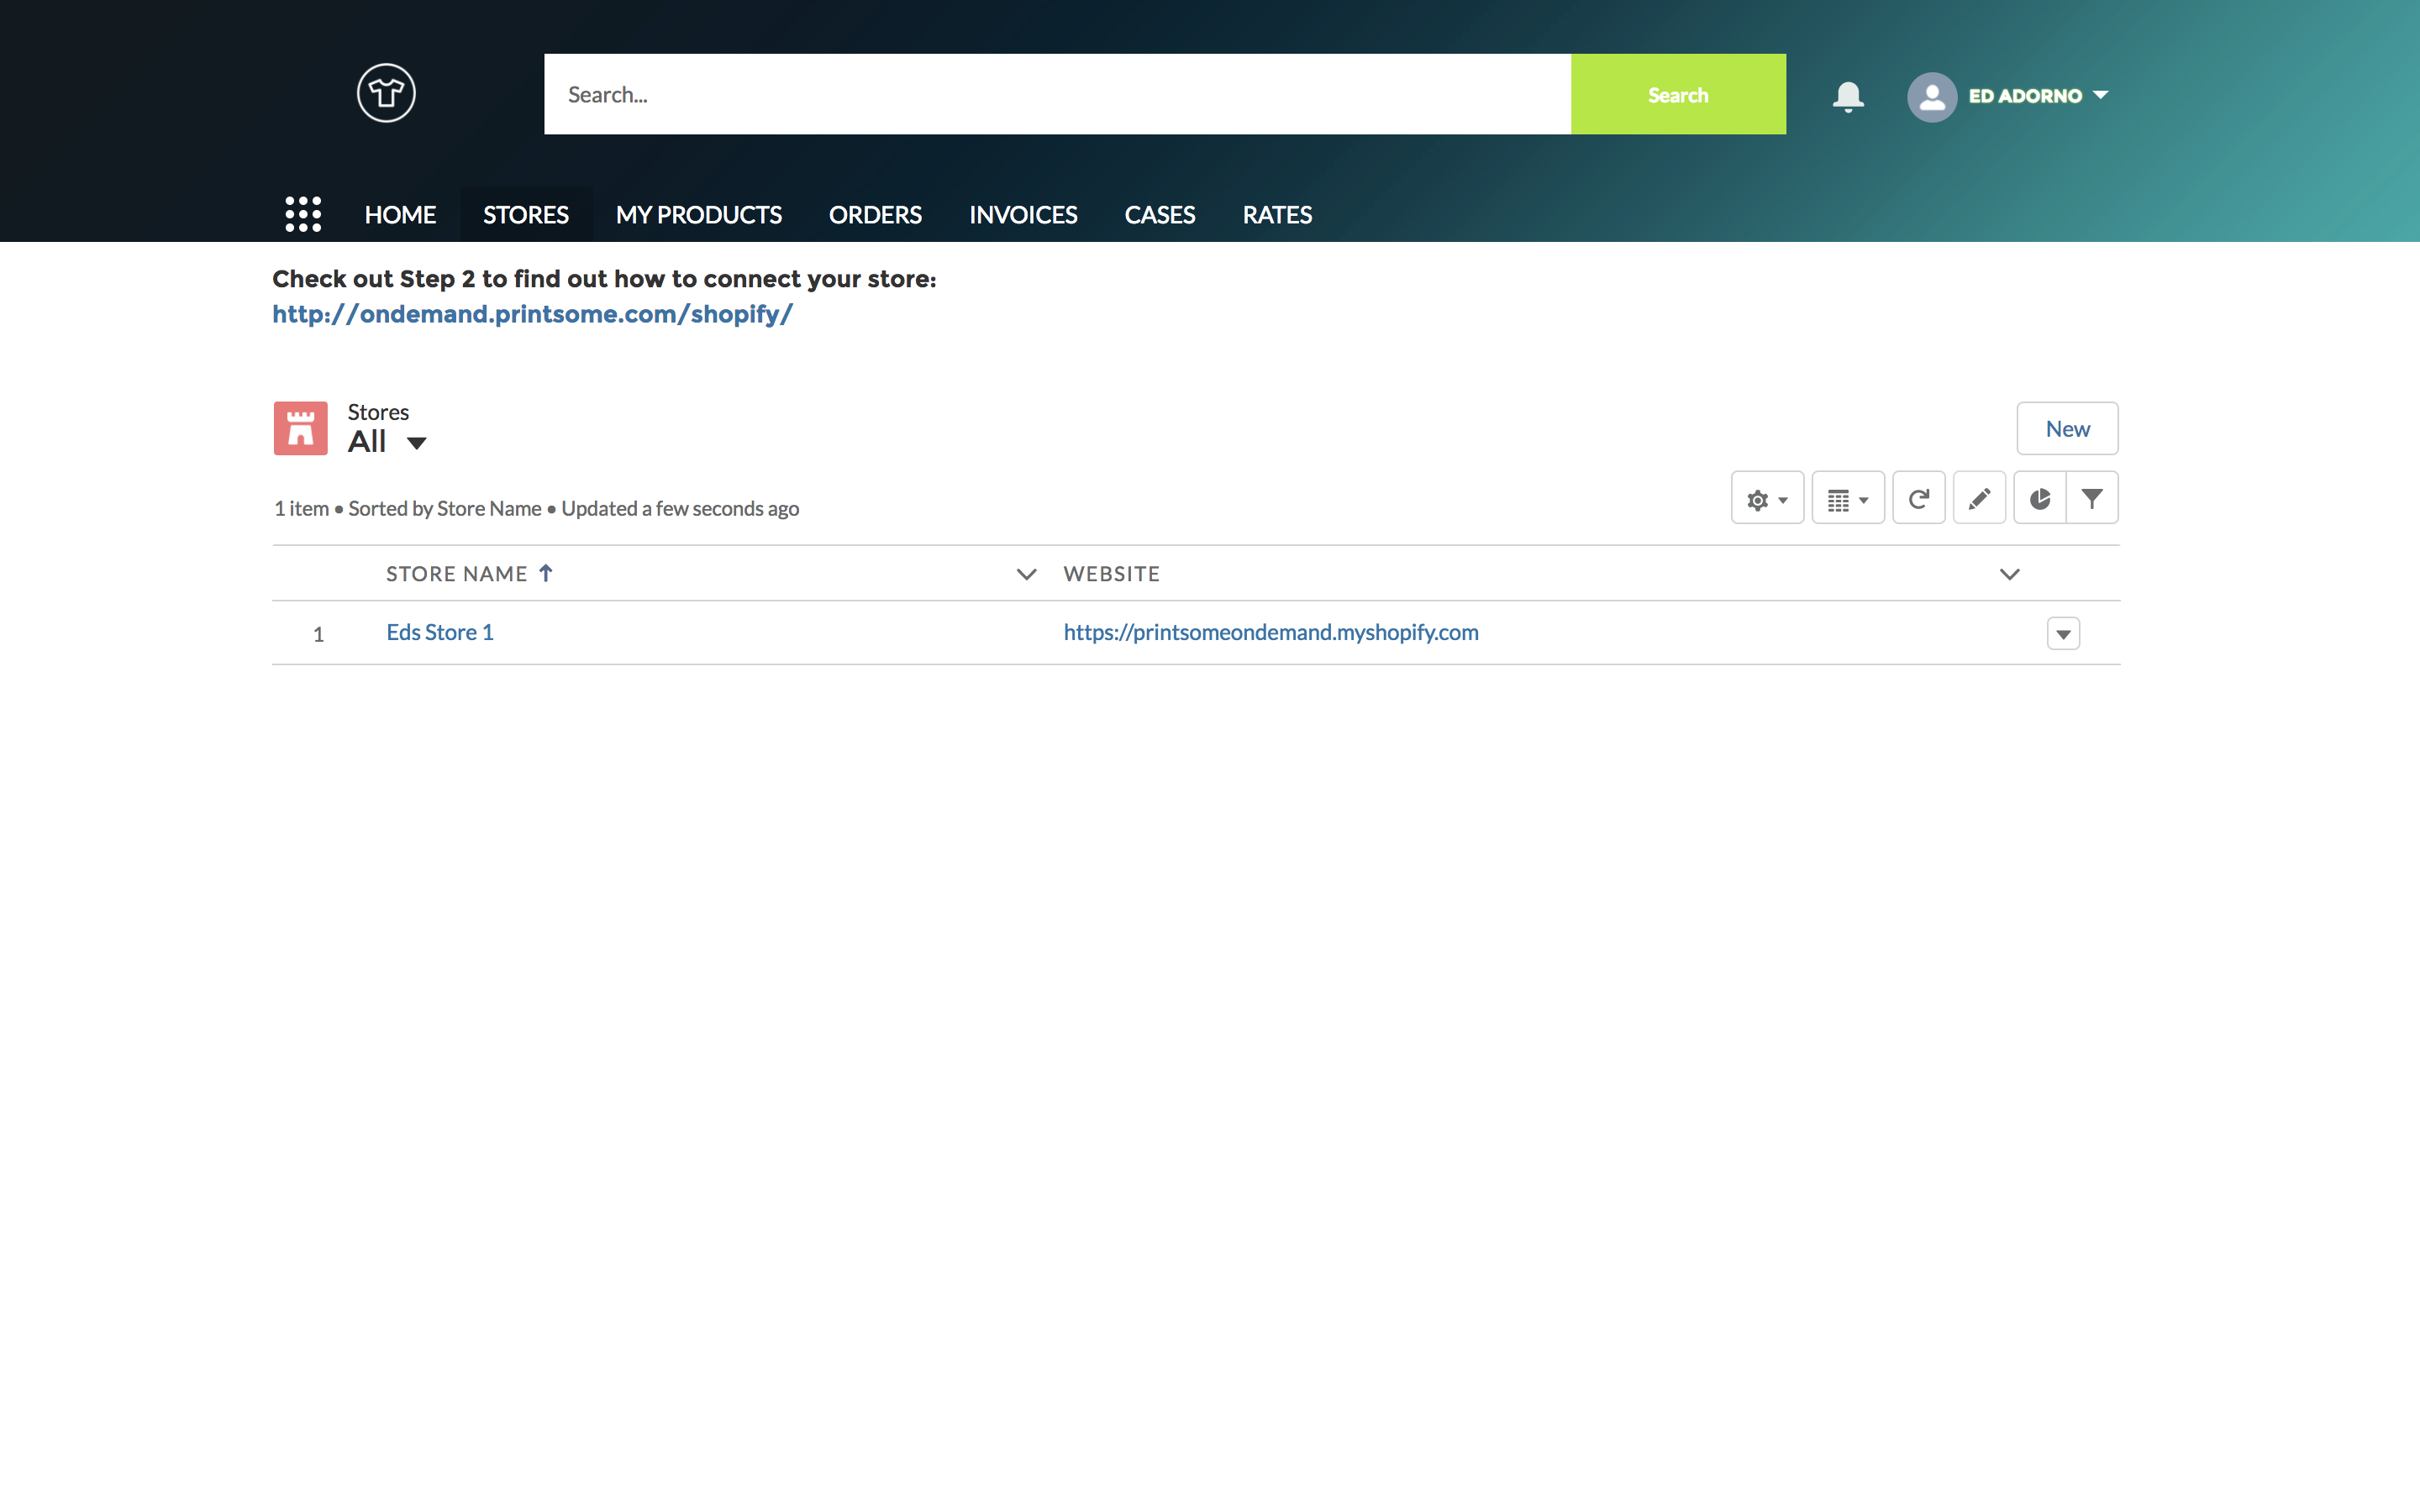
Task: Click the red Stores castle icon
Action: click(x=300, y=428)
